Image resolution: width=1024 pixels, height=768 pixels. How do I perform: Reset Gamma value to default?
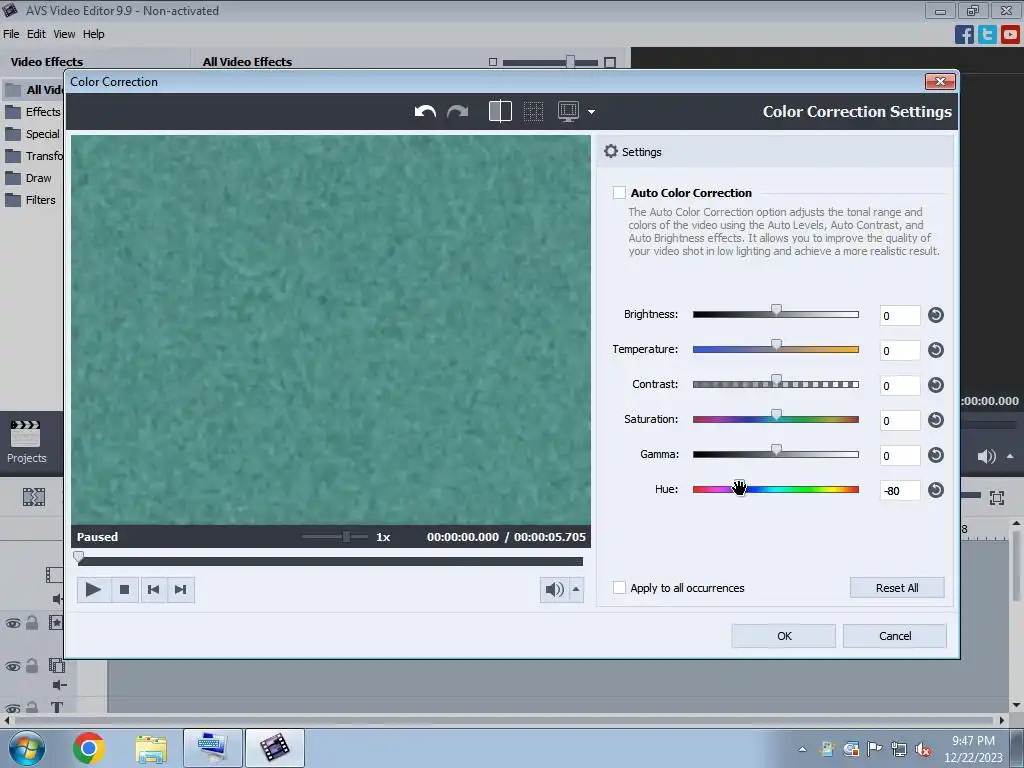click(936, 455)
